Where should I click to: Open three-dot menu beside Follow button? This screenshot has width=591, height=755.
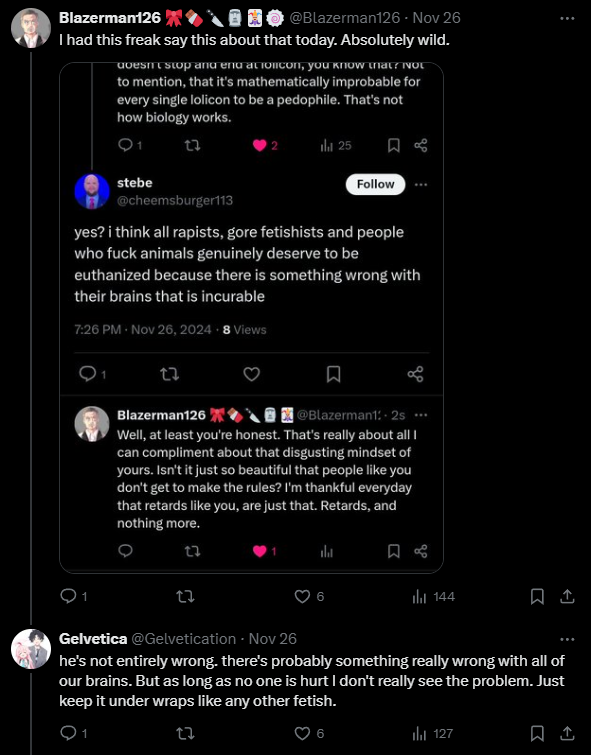pos(420,184)
